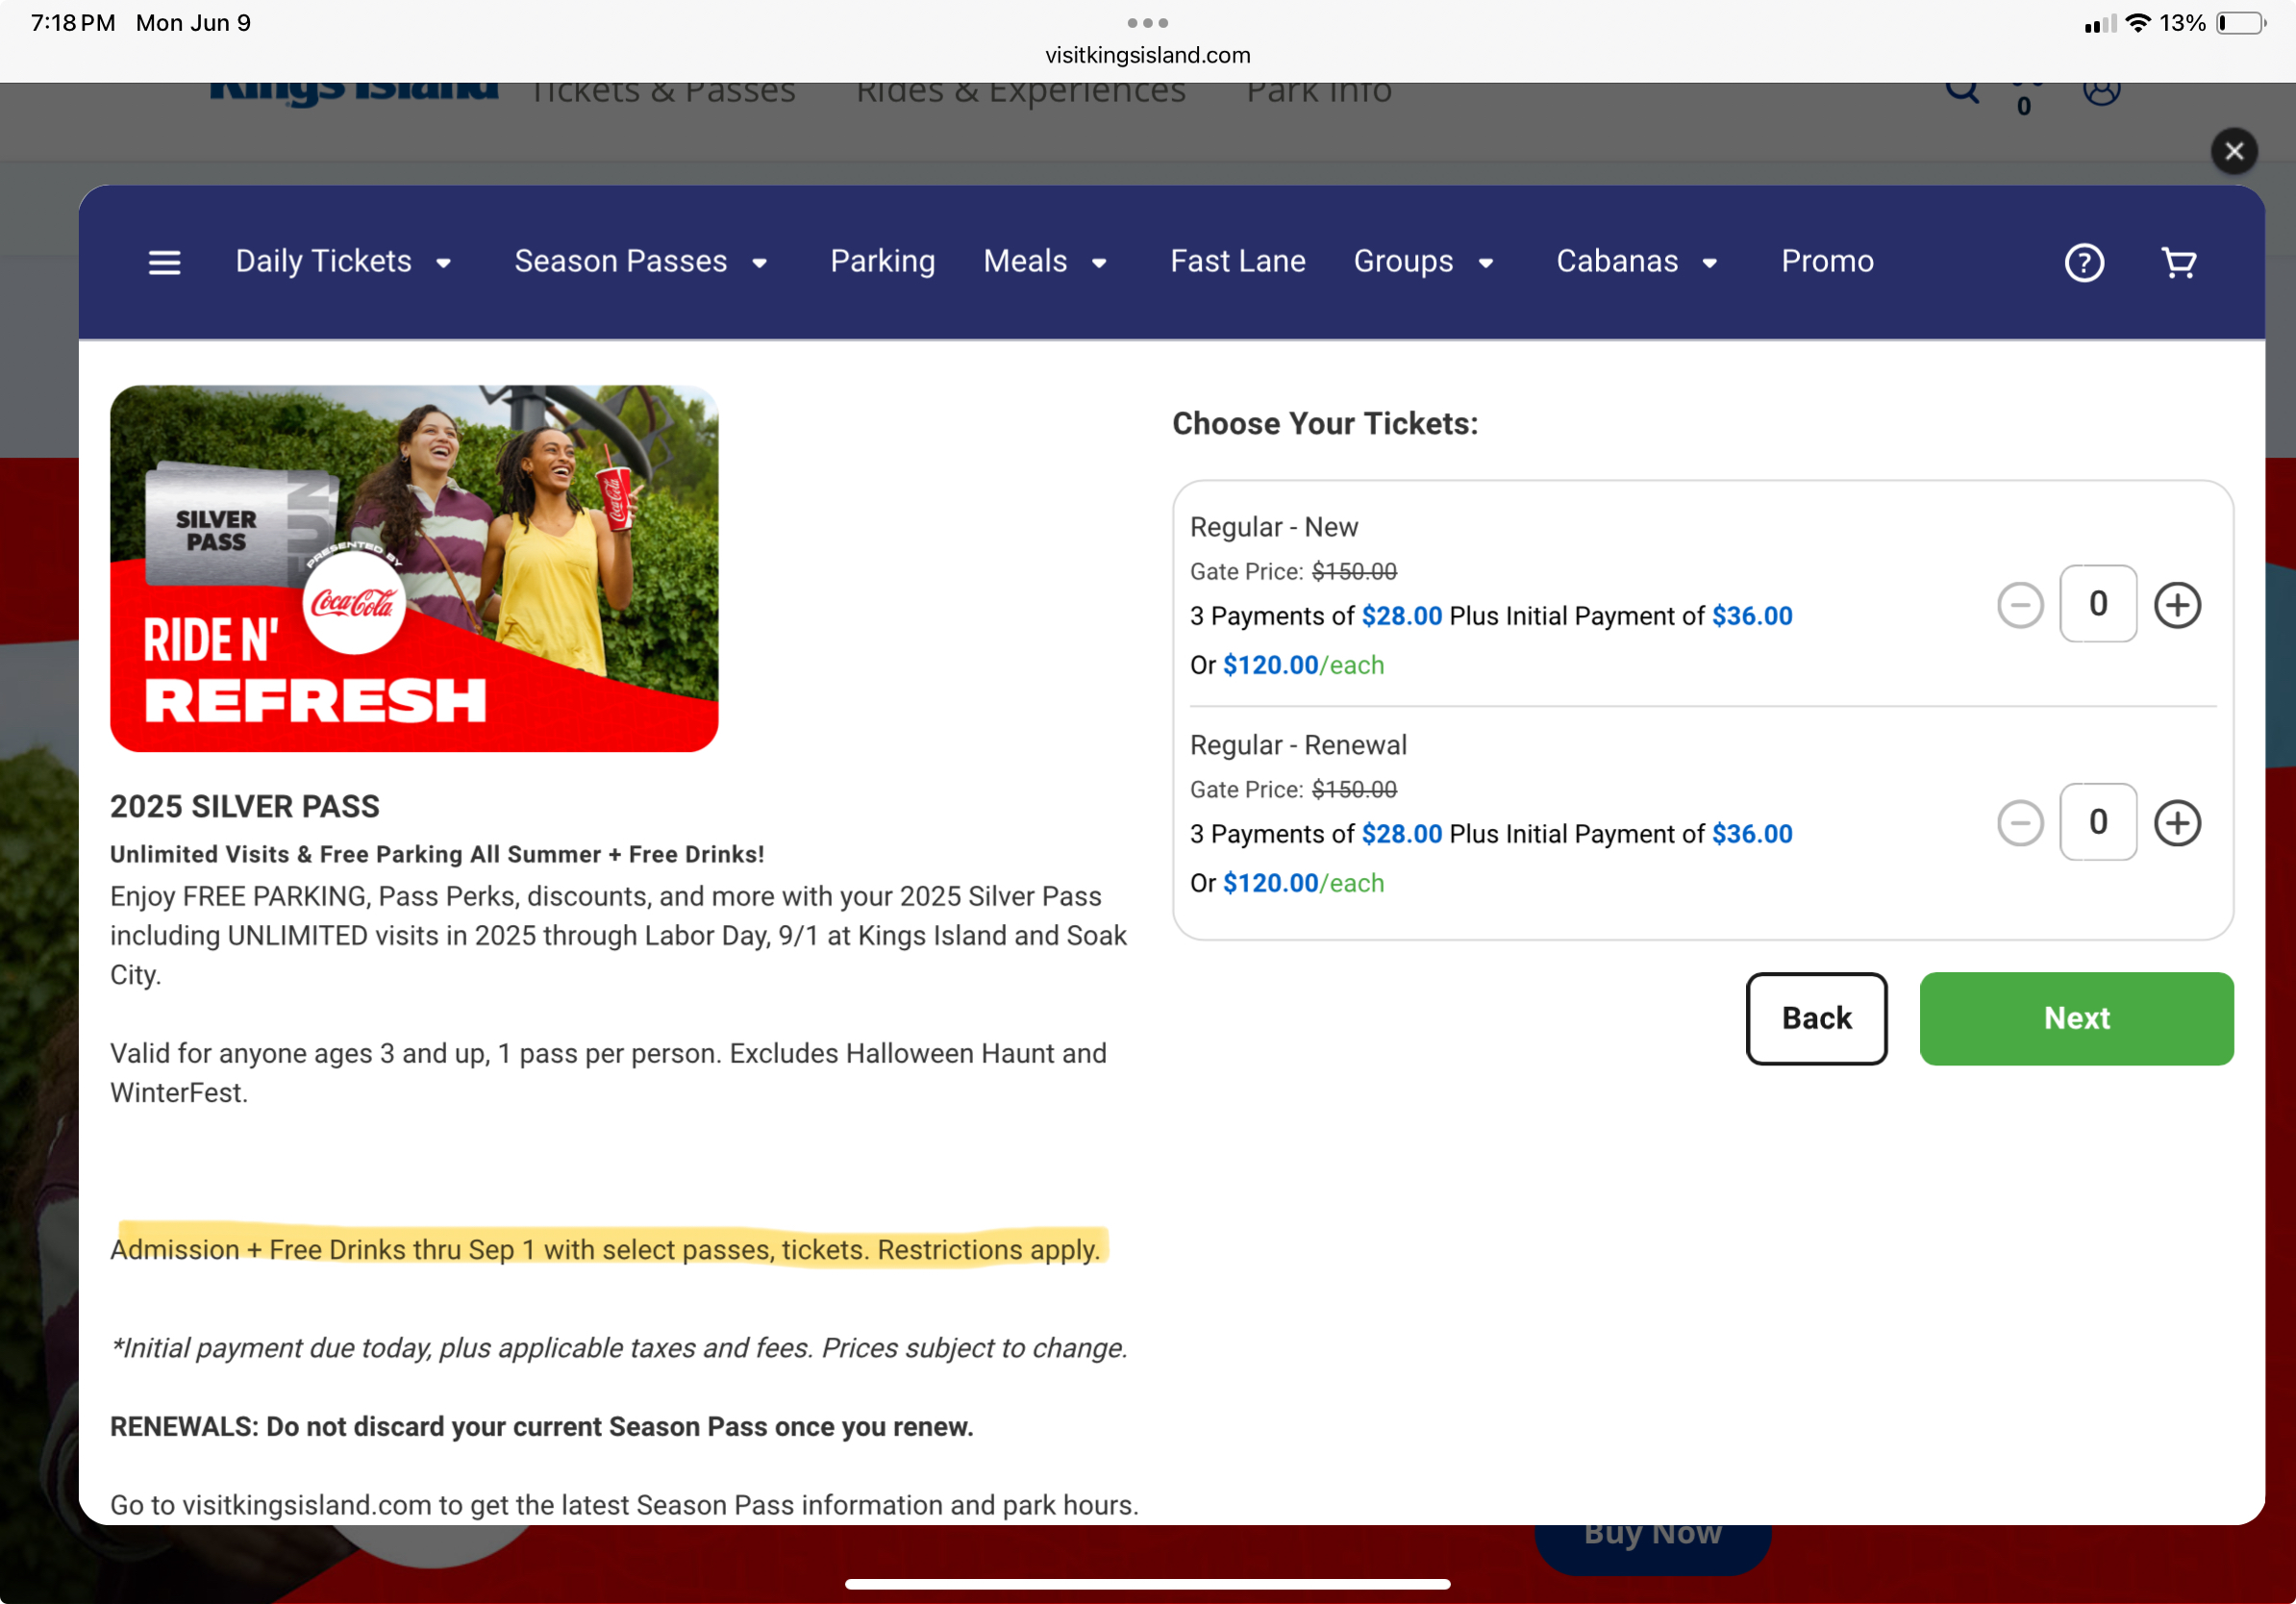Tap the visitkingsisland.com address bar
2296x1604 pixels.
(x=1147, y=55)
